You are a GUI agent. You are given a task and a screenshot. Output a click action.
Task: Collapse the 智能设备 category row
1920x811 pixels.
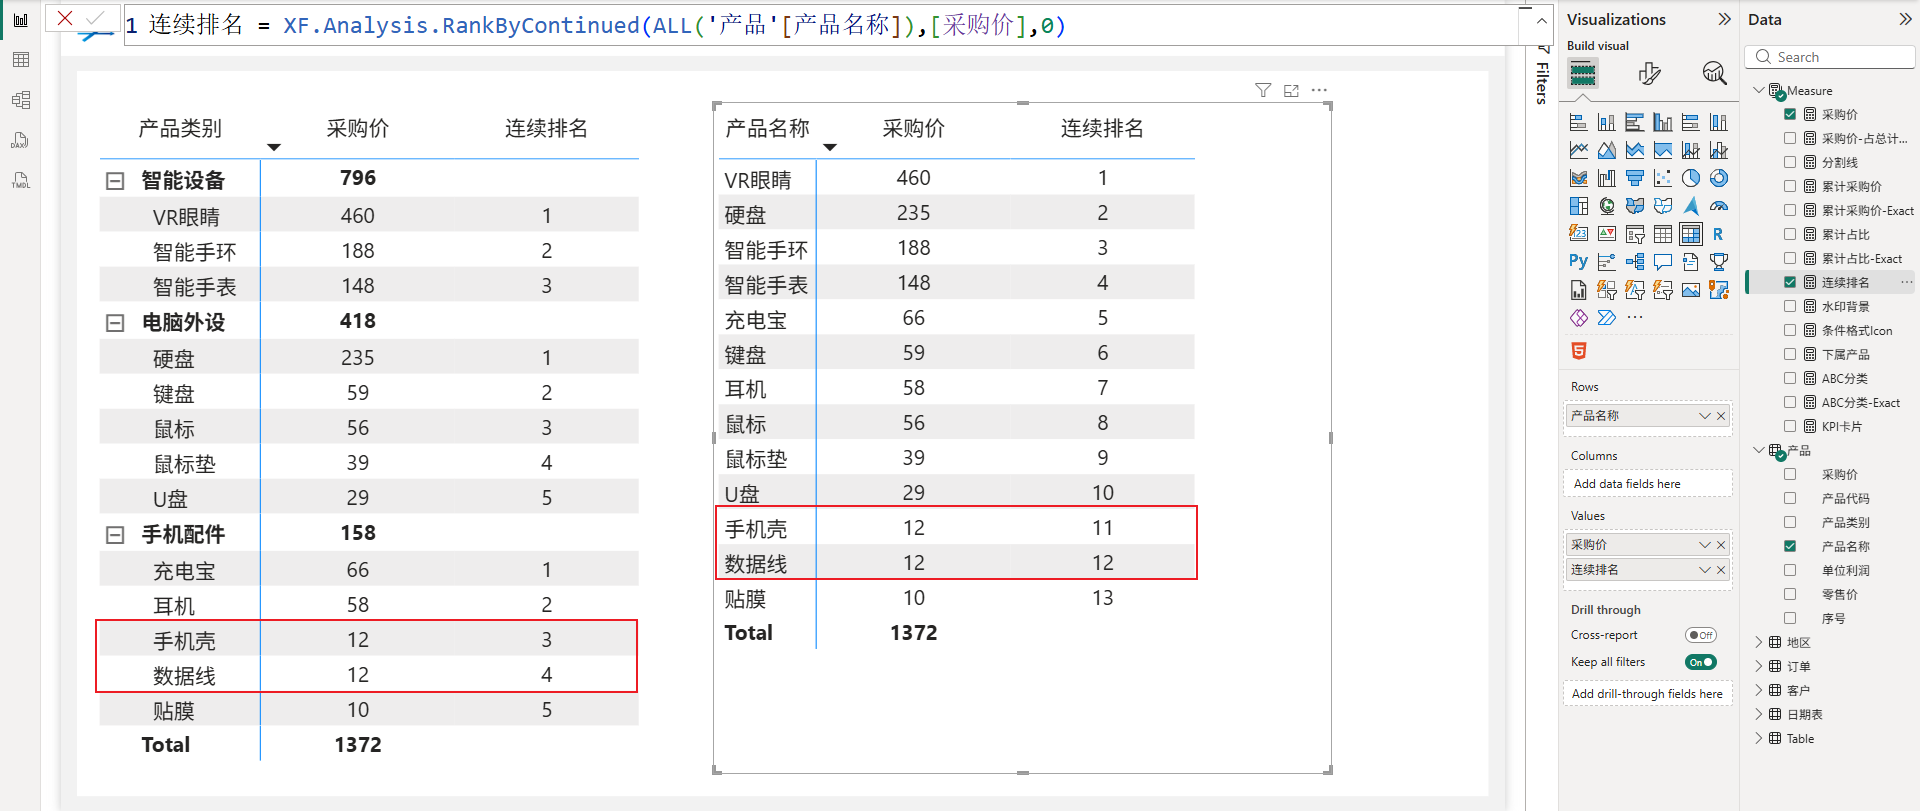(x=115, y=181)
